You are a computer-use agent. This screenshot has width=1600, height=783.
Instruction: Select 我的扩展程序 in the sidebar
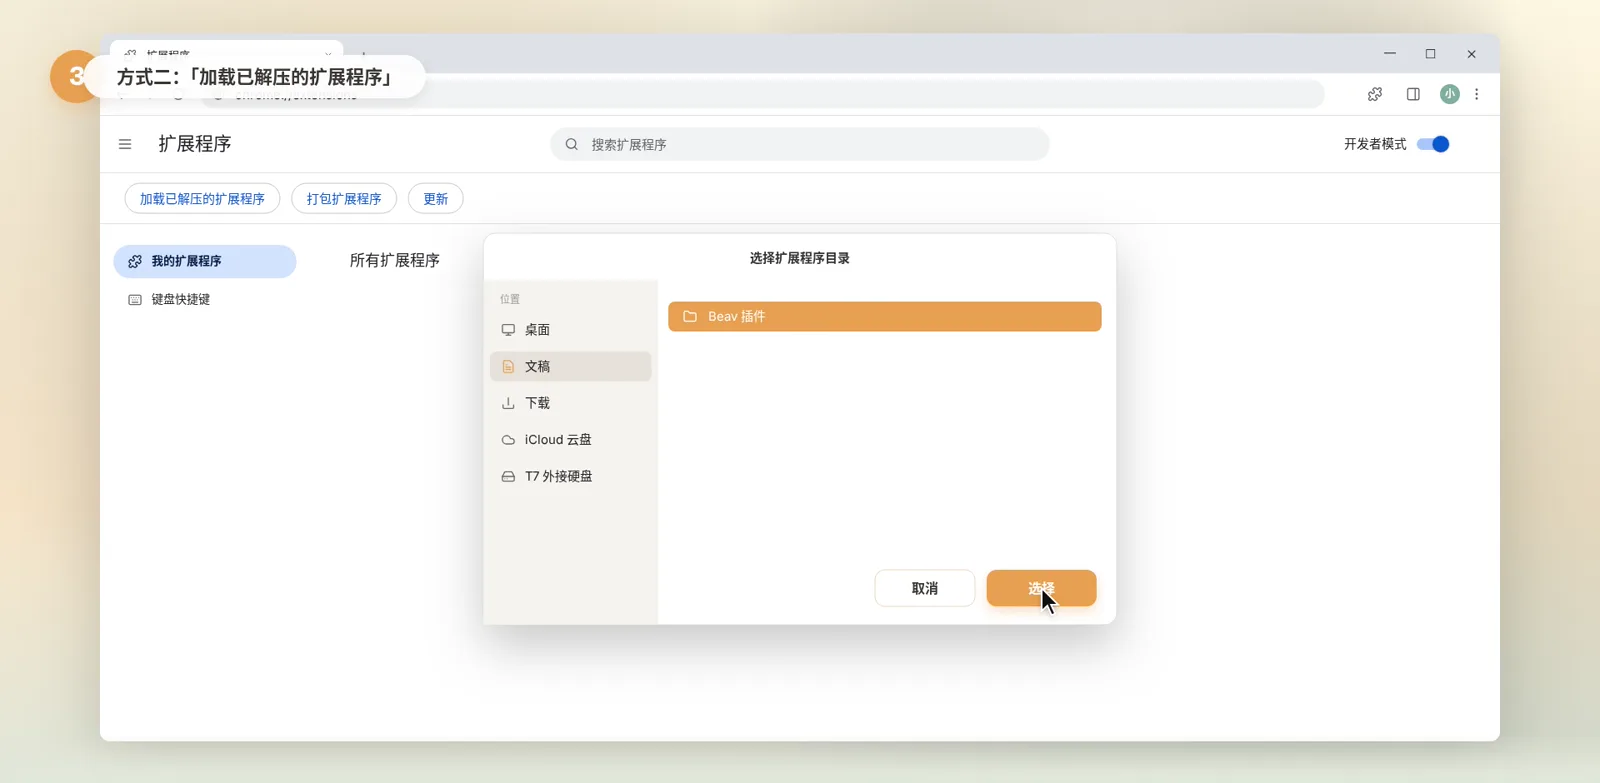tap(205, 261)
